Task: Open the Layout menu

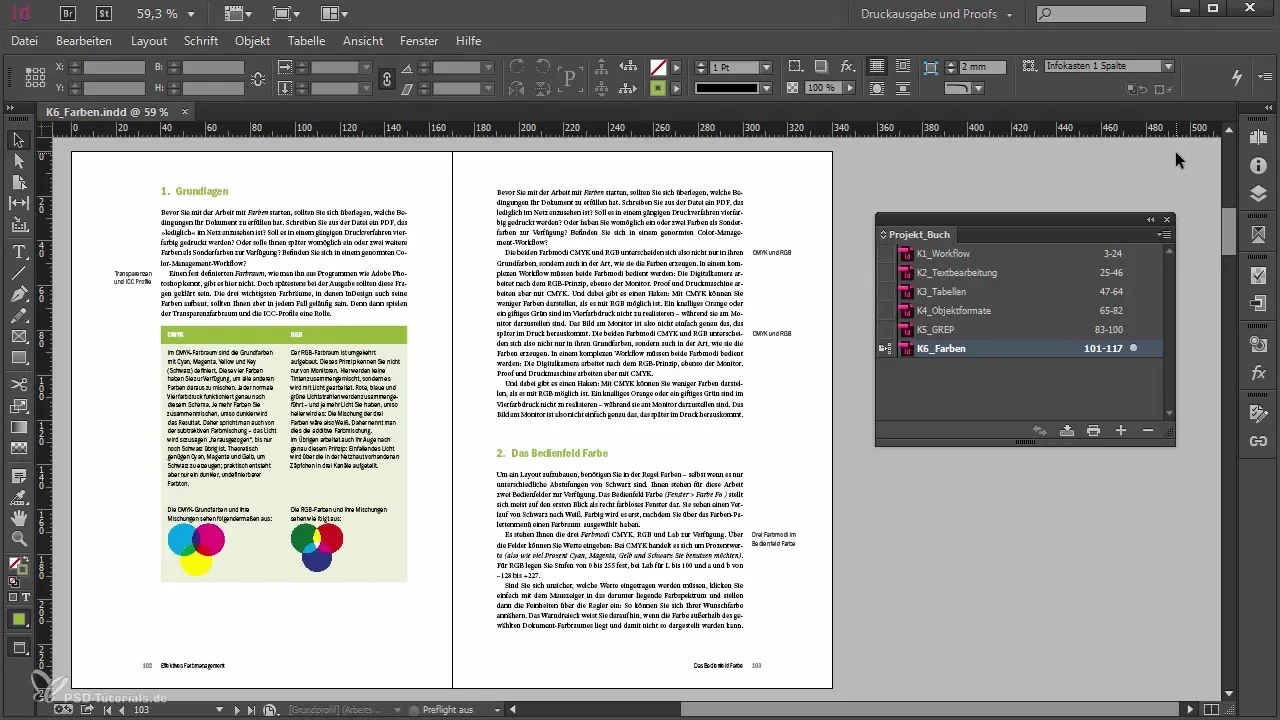Action: (149, 41)
